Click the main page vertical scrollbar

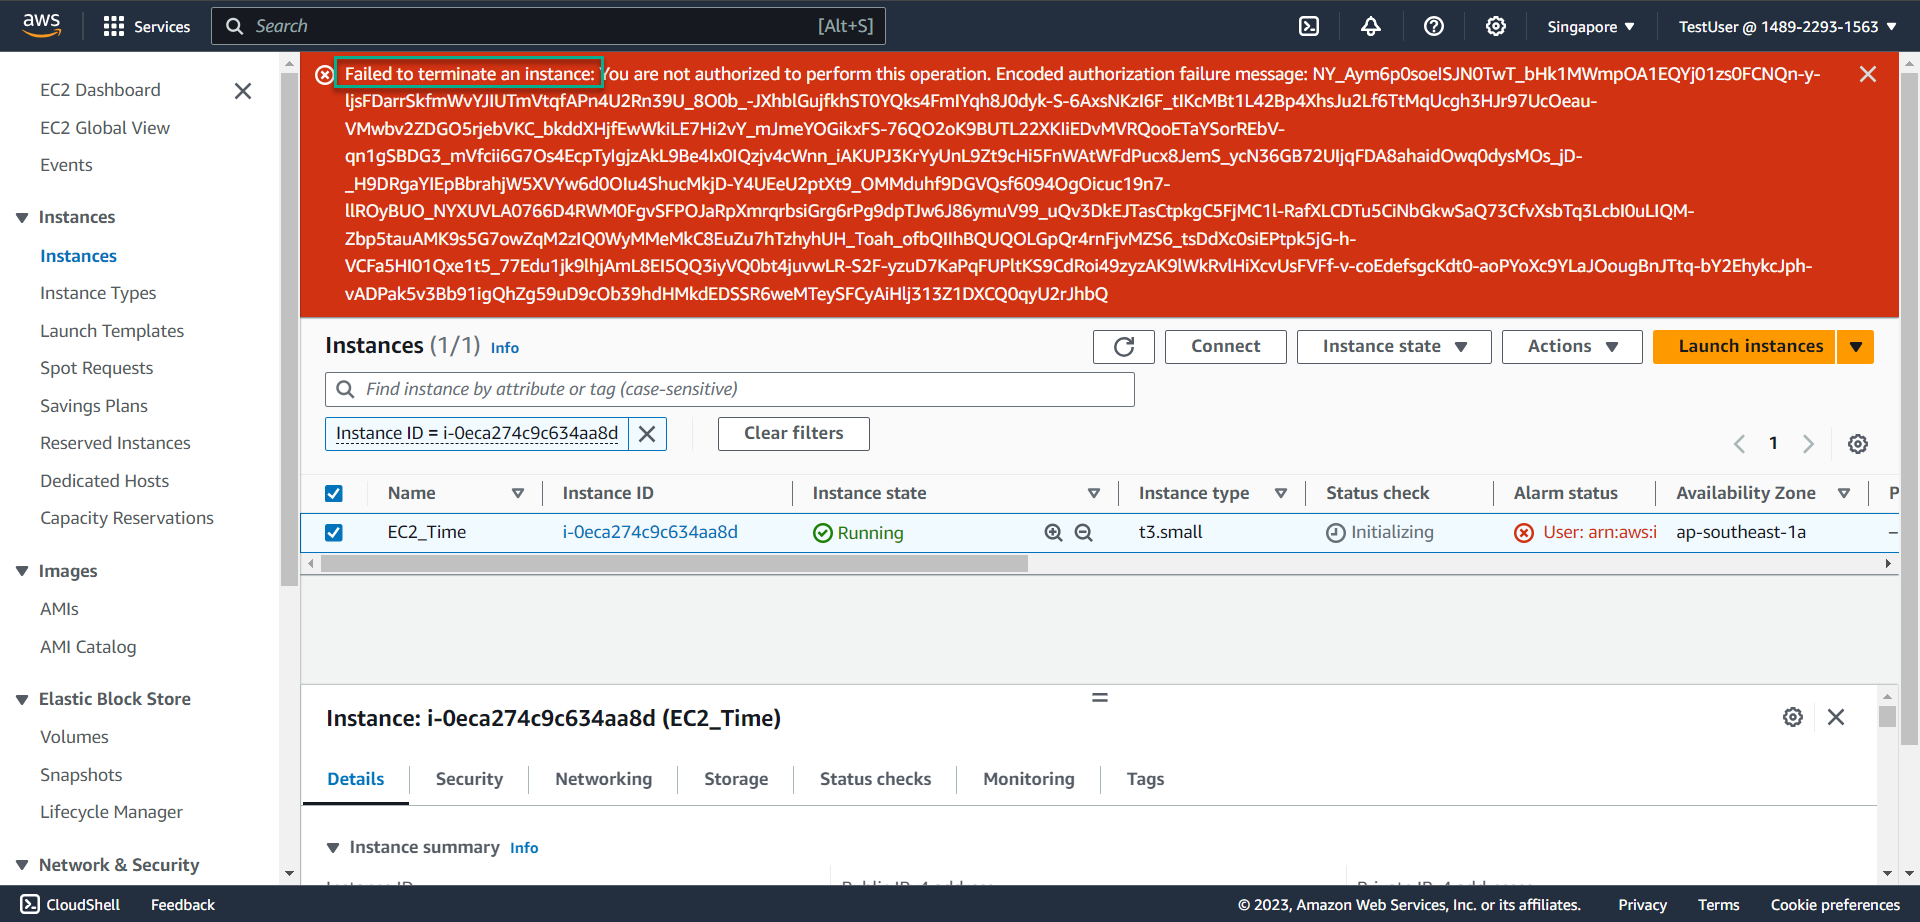(x=1909, y=410)
